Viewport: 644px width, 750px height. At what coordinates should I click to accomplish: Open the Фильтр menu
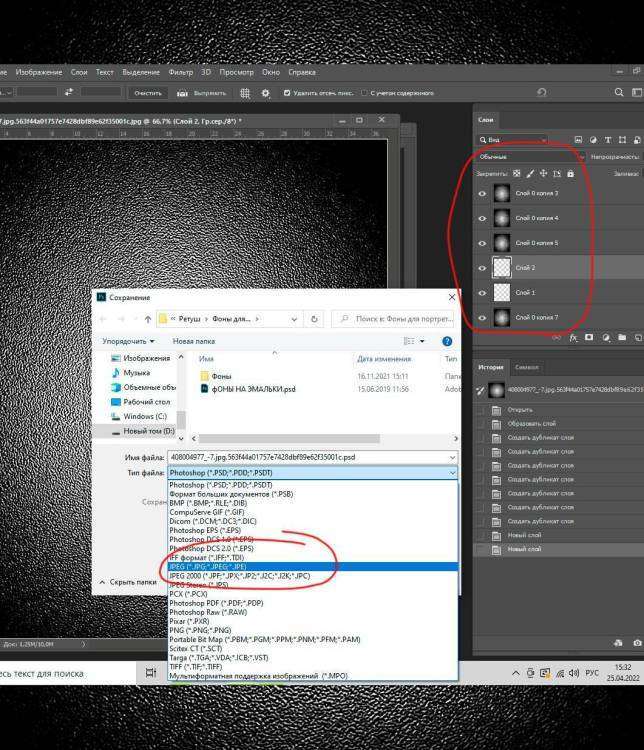pyautogui.click(x=181, y=72)
